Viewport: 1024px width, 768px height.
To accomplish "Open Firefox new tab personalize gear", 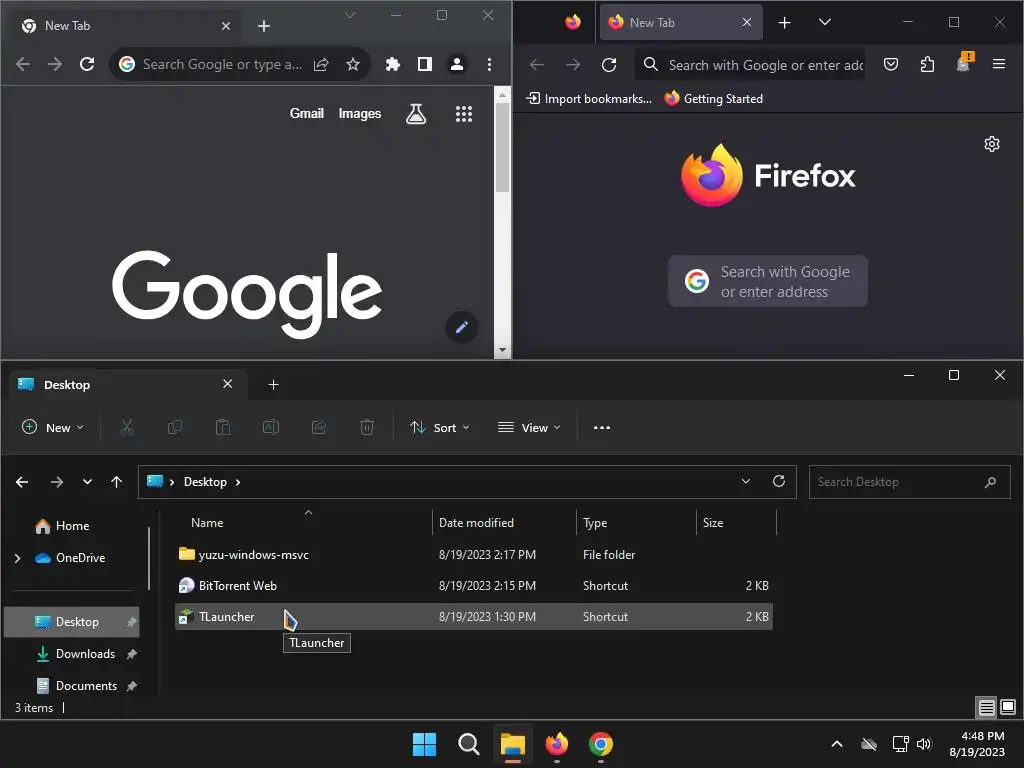I will pos(991,144).
